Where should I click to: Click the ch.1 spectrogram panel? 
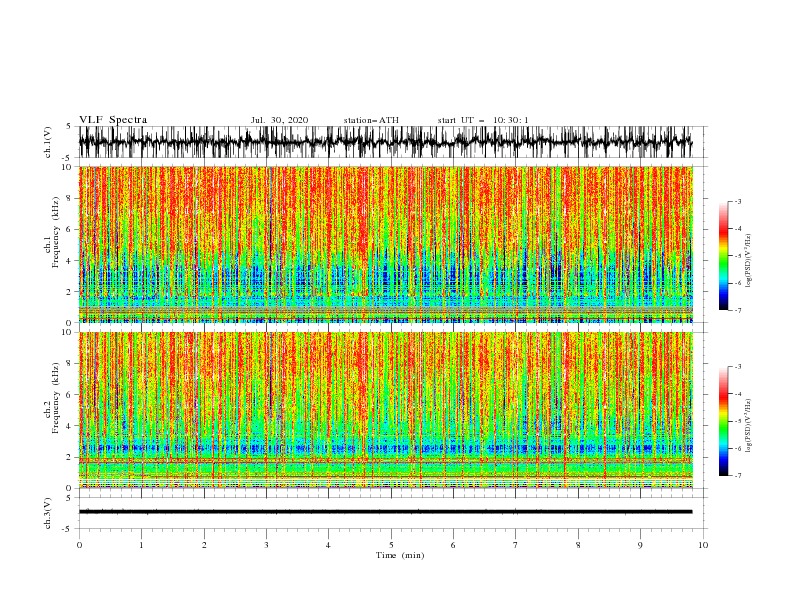click(385, 244)
